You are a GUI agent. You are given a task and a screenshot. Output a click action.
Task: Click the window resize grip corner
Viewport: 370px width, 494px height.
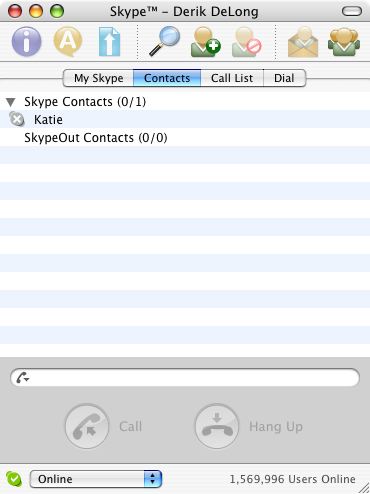364,488
